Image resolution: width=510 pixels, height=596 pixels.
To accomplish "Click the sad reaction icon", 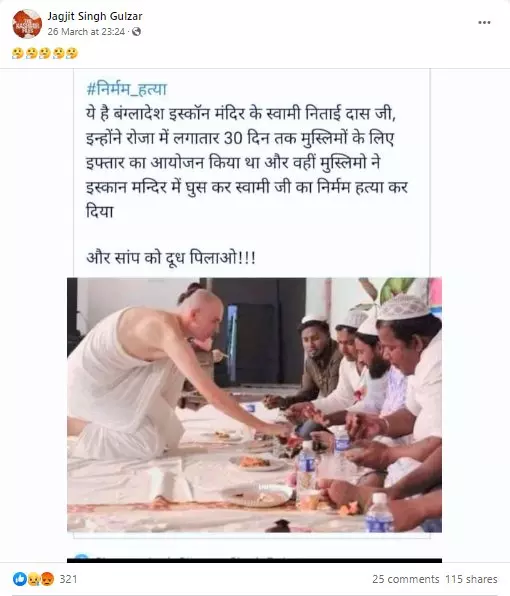I will click(x=33, y=579).
